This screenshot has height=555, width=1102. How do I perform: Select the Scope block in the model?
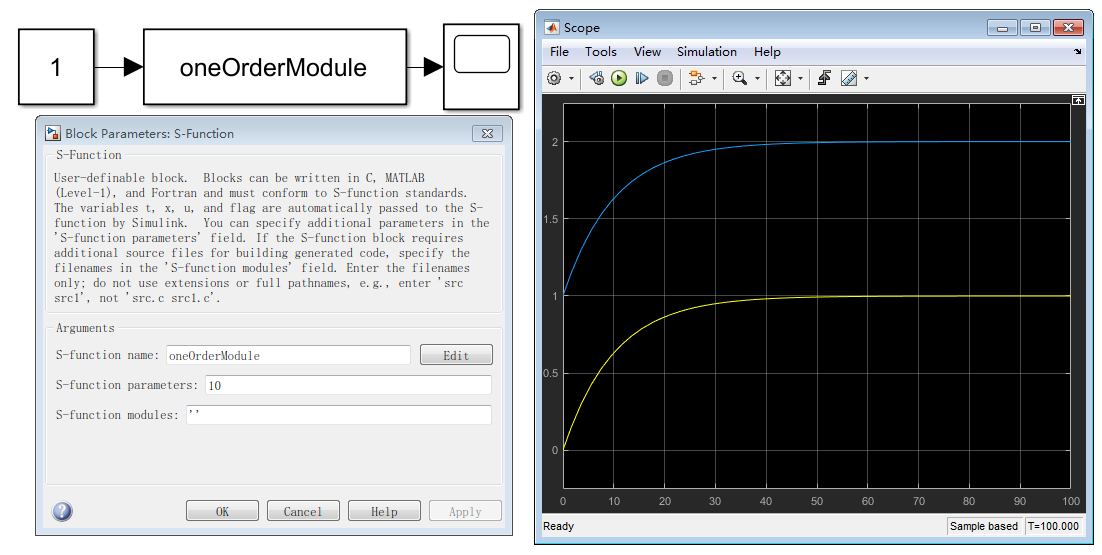tap(481, 67)
